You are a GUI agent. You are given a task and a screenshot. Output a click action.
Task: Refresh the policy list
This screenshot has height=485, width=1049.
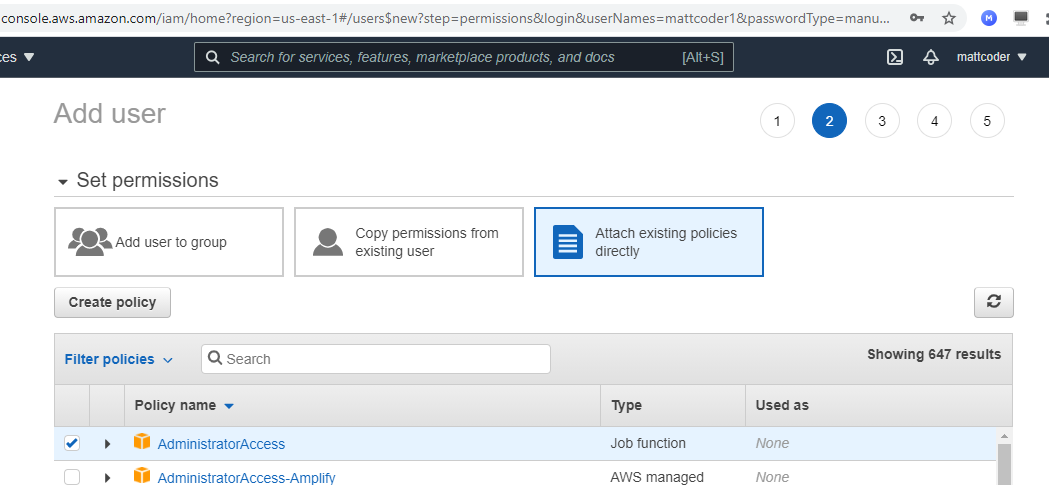(x=993, y=302)
